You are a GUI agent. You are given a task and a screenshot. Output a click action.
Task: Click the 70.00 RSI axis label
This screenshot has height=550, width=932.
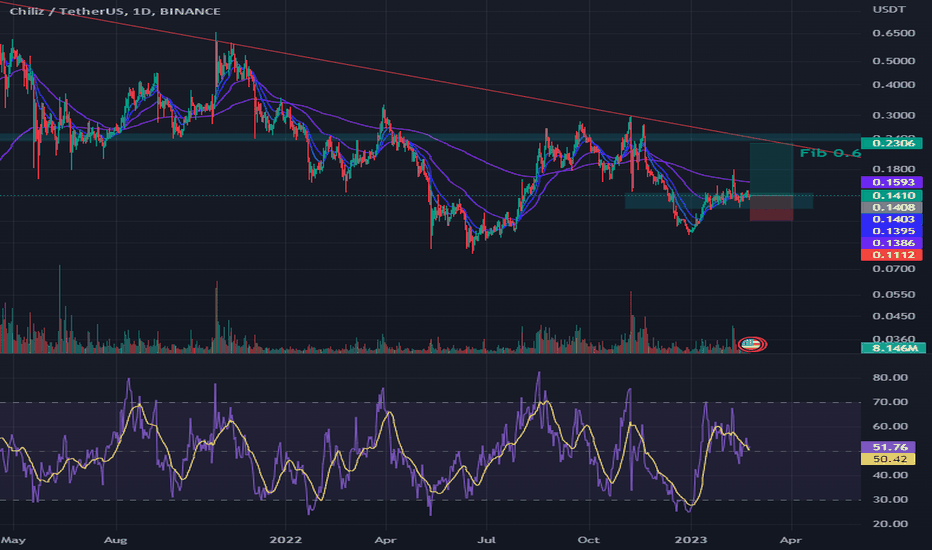click(x=890, y=402)
